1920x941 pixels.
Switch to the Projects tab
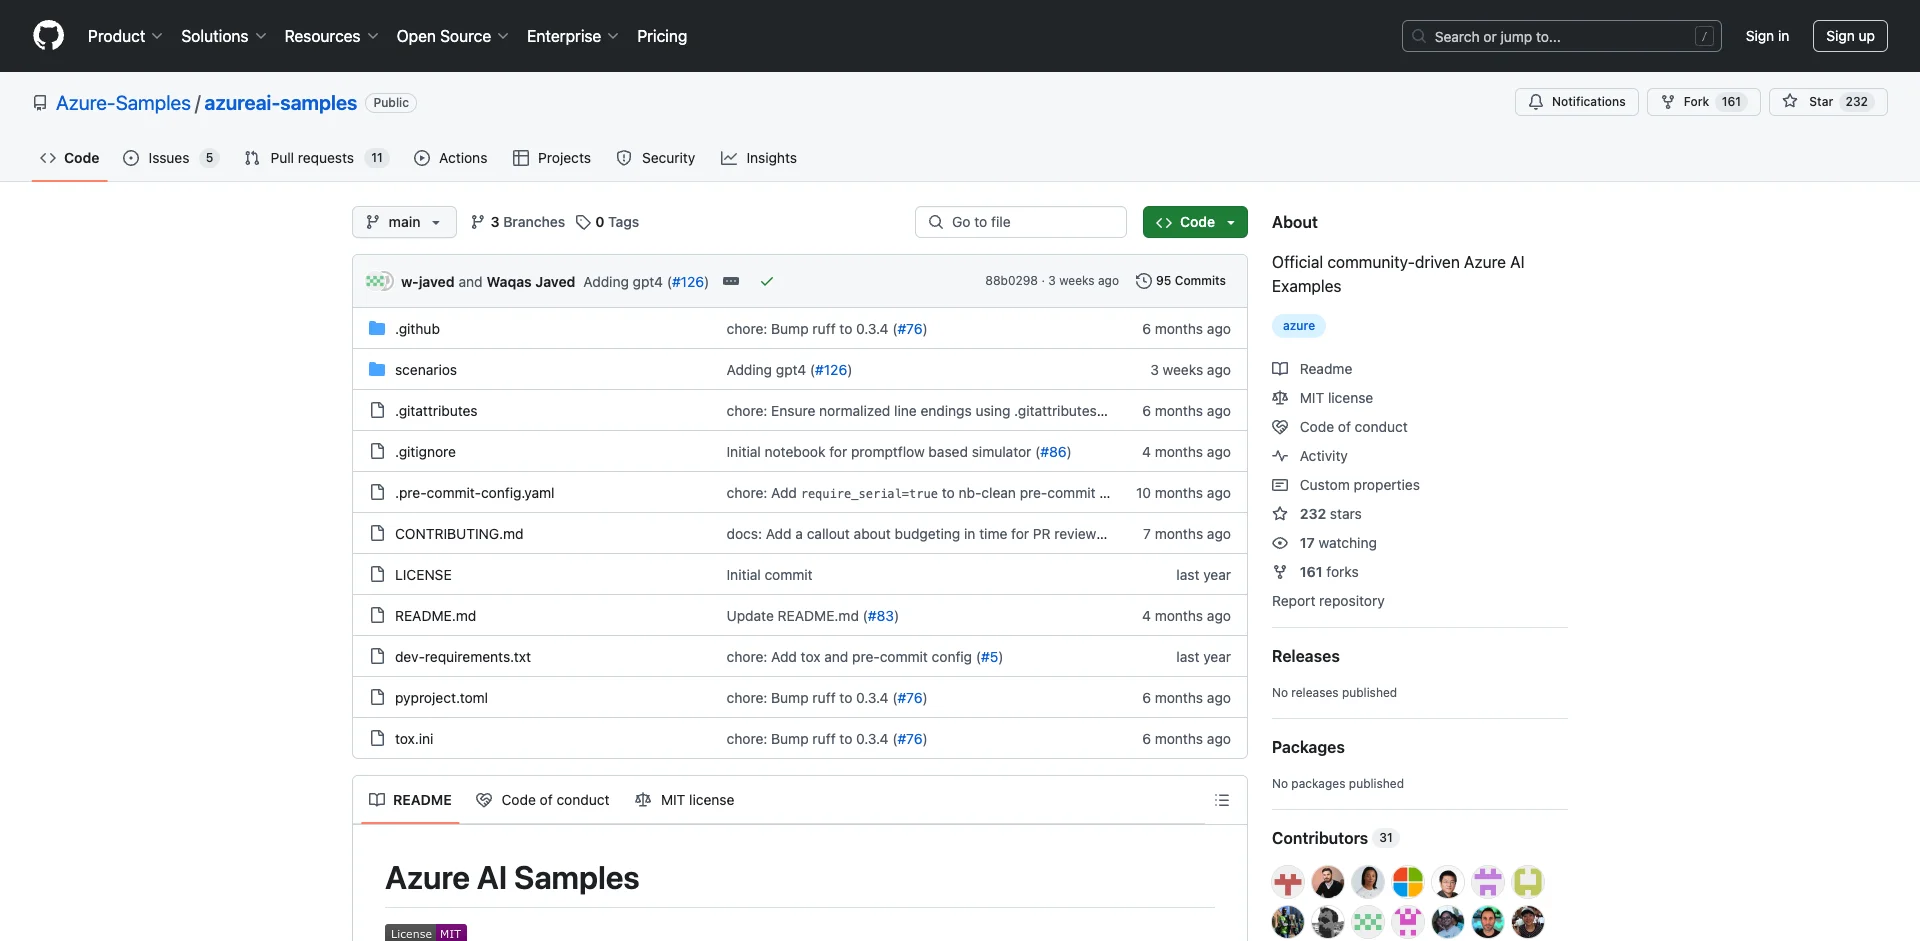point(552,158)
